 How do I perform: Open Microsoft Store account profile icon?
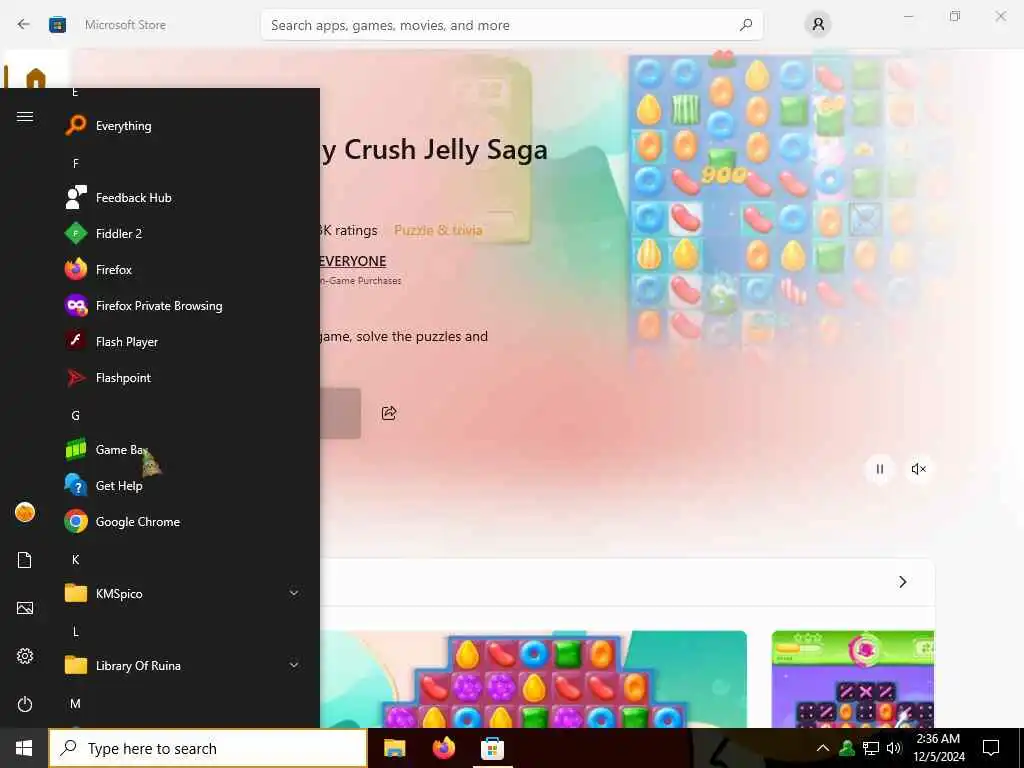click(x=818, y=25)
